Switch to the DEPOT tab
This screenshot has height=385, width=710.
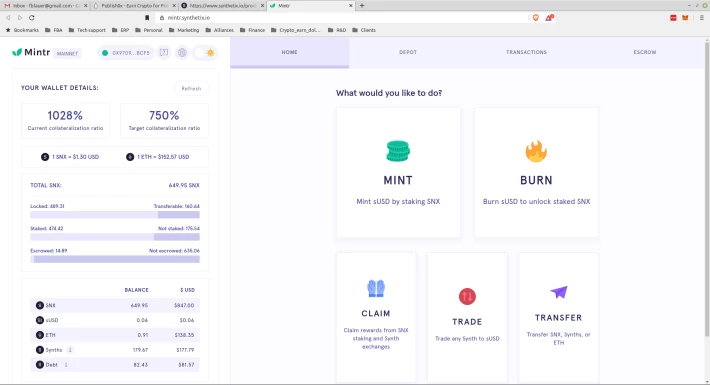(408, 52)
